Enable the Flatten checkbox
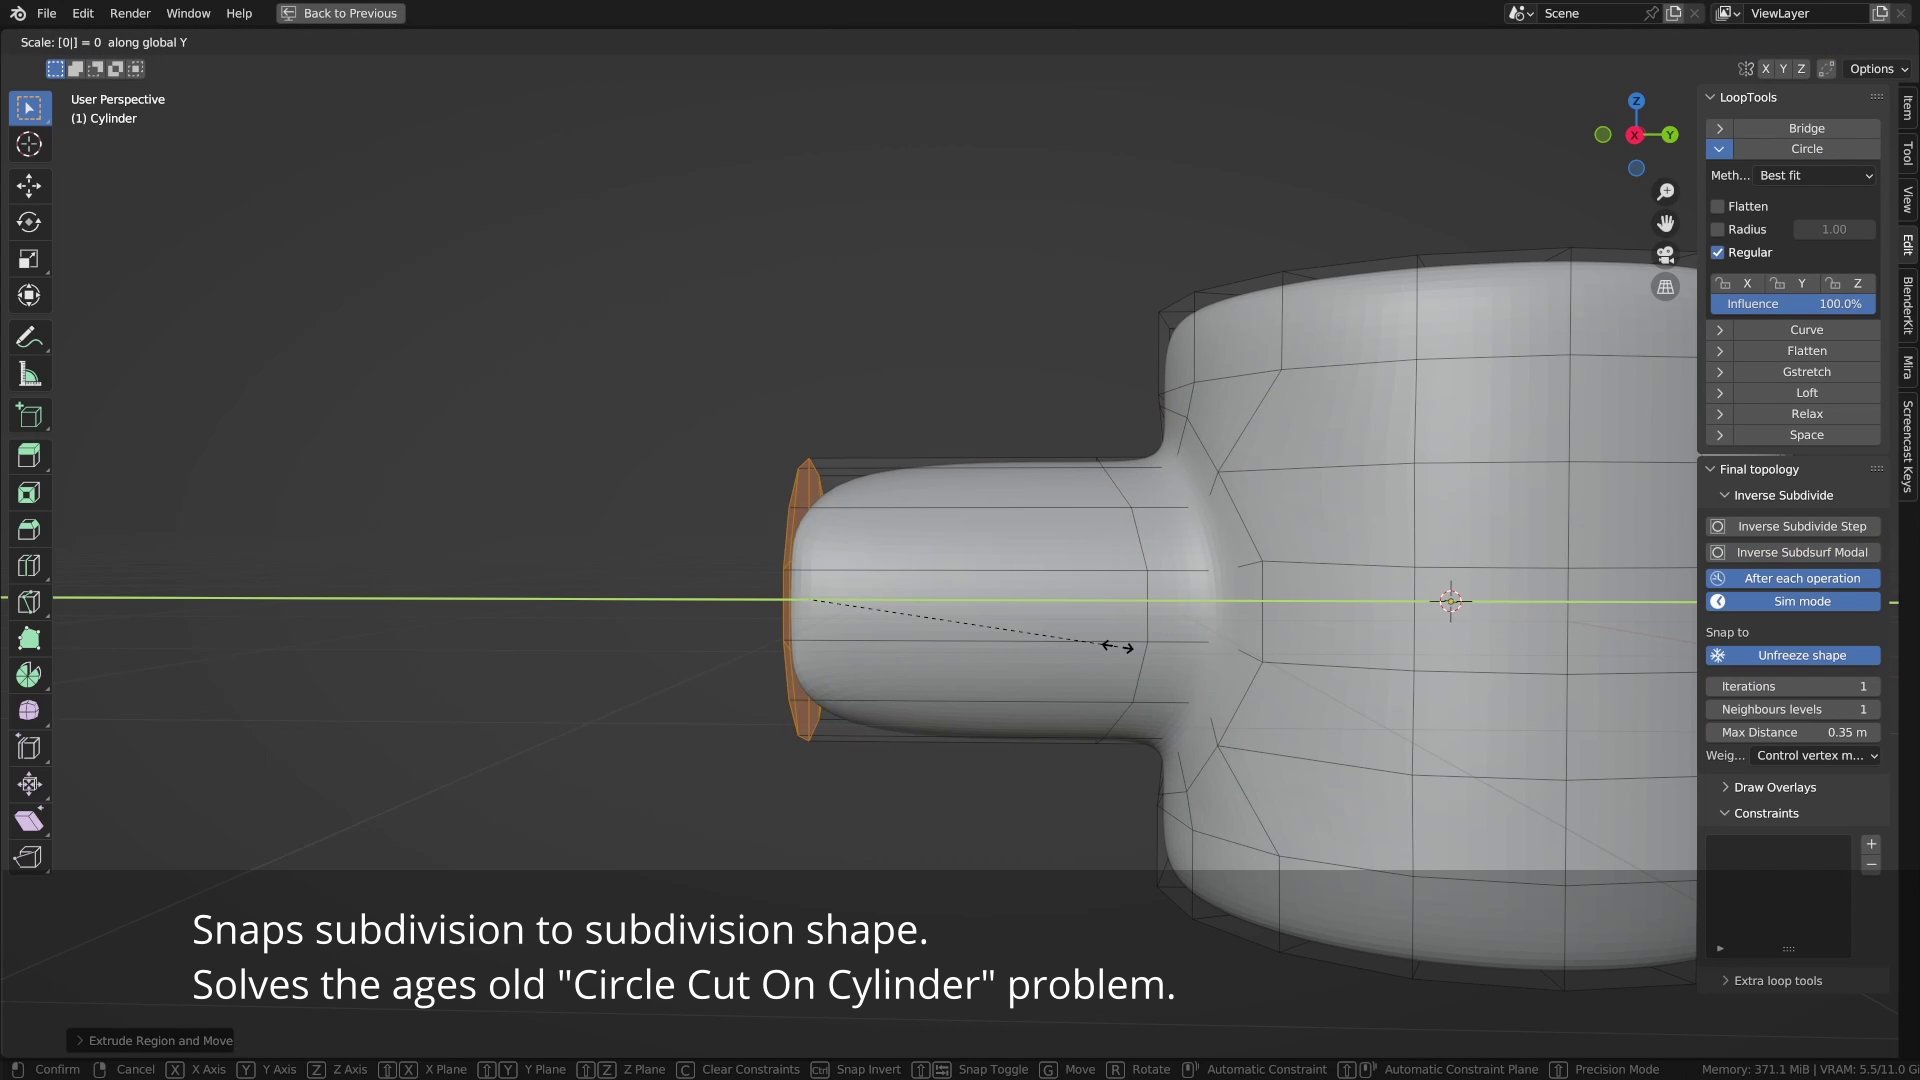The image size is (1920, 1080). 1719,206
